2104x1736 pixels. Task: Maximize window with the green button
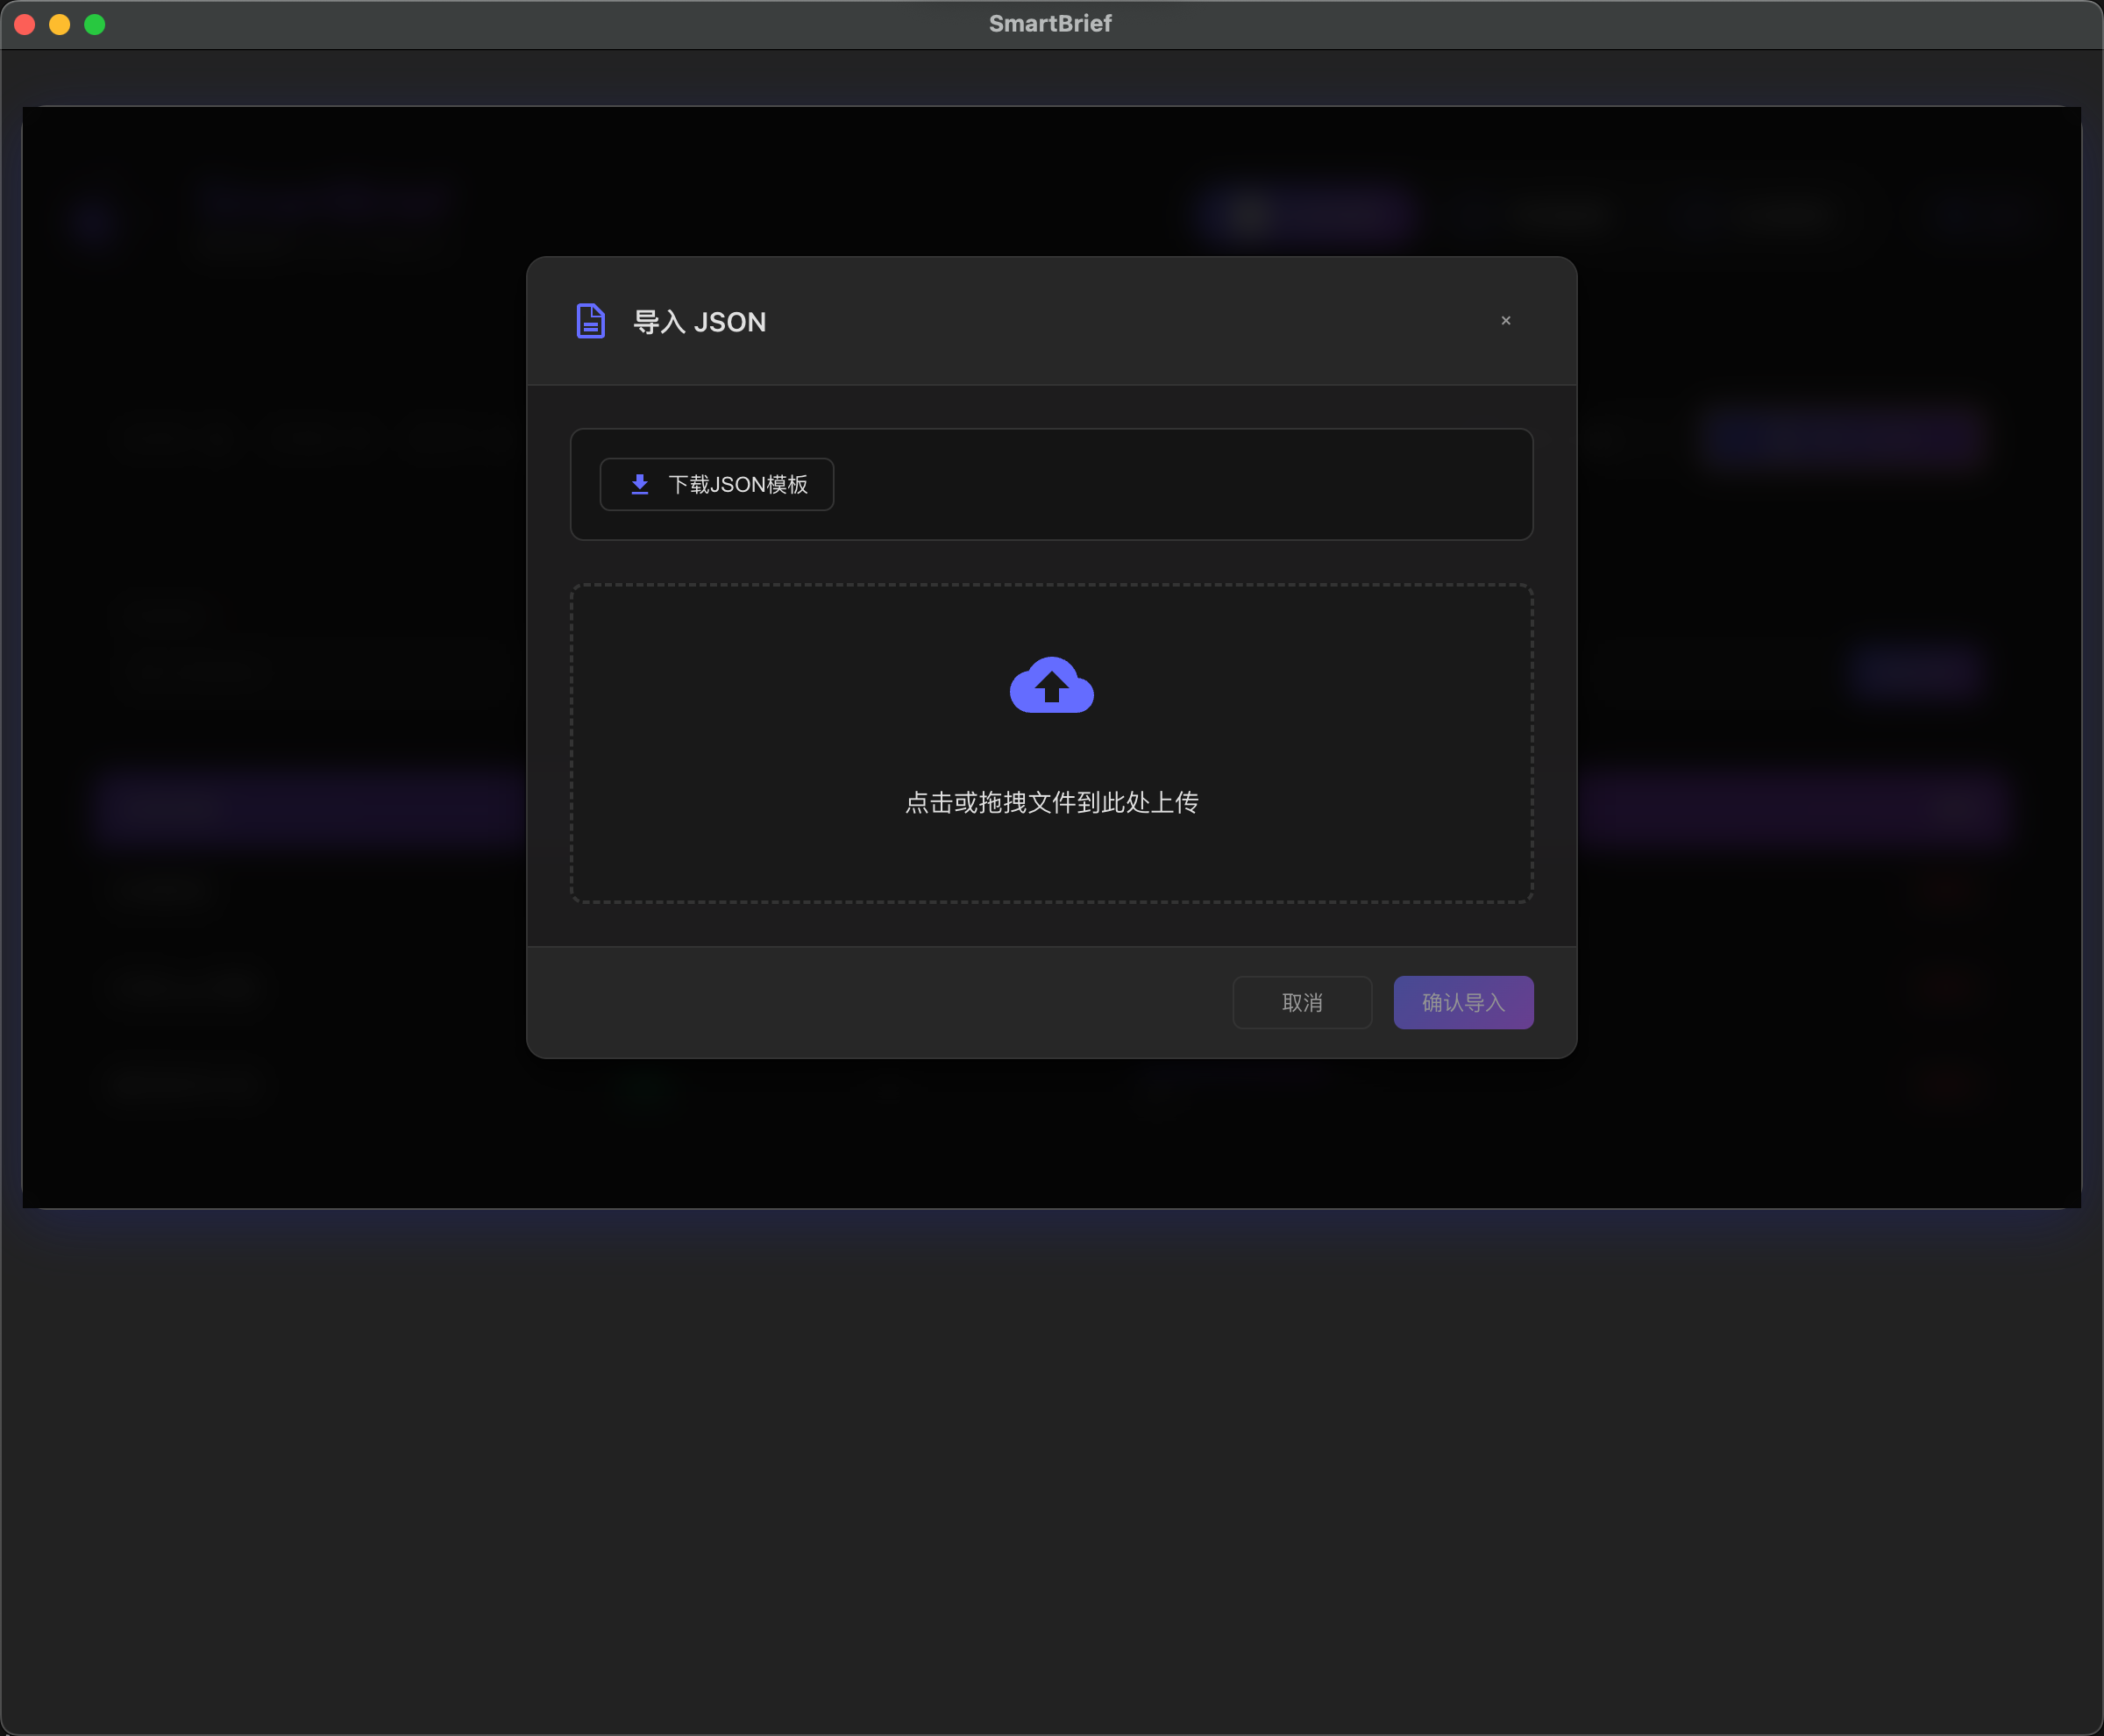(95, 24)
